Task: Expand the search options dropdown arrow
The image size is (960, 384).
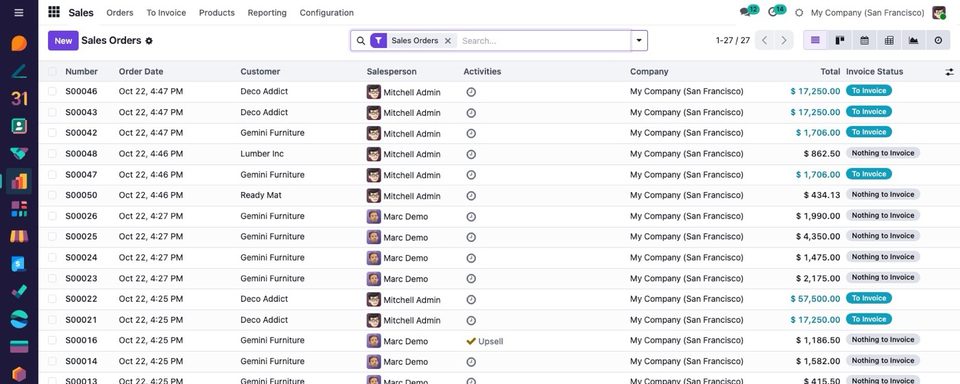Action: pyautogui.click(x=639, y=40)
